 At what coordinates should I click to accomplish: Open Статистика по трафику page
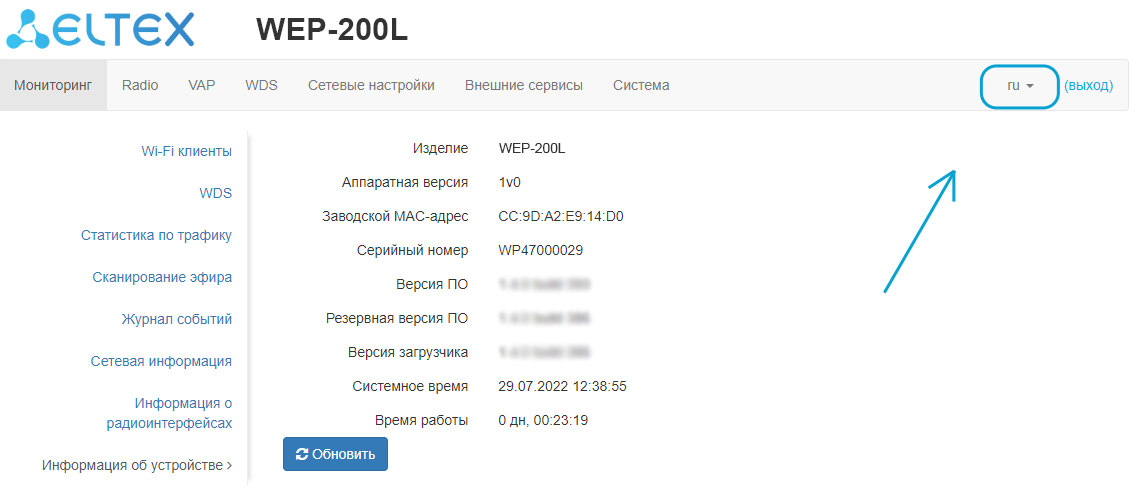(157, 235)
